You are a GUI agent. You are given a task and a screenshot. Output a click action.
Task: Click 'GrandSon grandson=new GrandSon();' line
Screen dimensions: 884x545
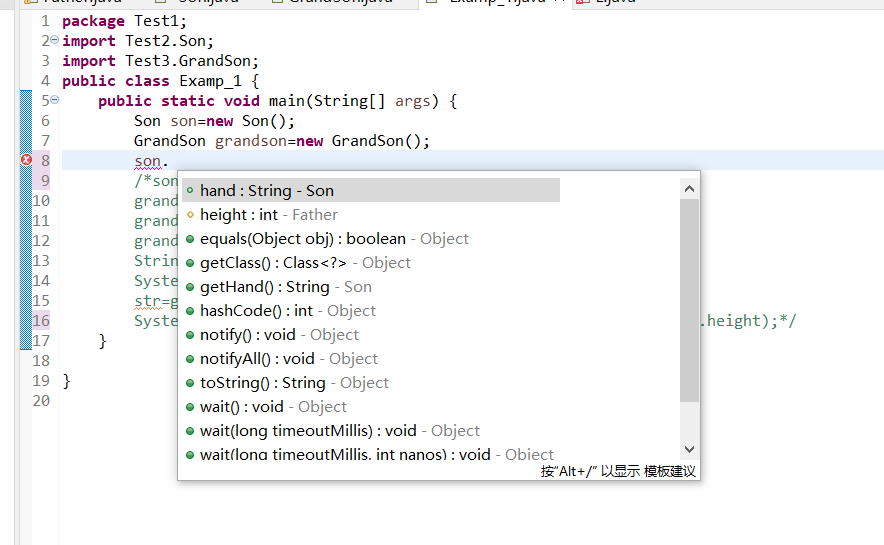click(x=282, y=141)
